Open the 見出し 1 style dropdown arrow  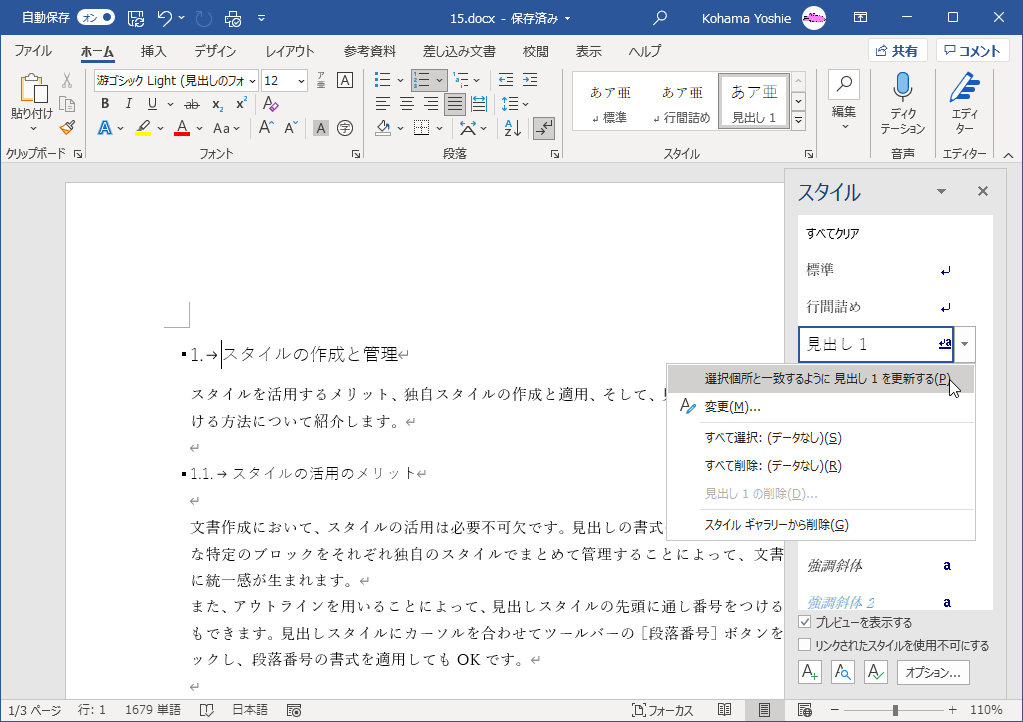click(x=964, y=344)
